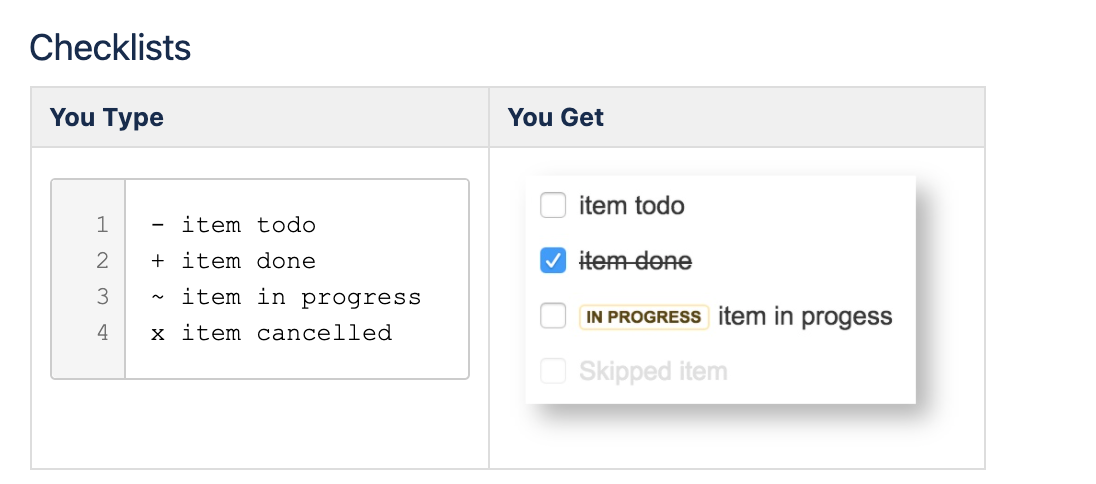This screenshot has width=1096, height=484.
Task: Select the "You Get" column header
Action: pyautogui.click(x=556, y=118)
